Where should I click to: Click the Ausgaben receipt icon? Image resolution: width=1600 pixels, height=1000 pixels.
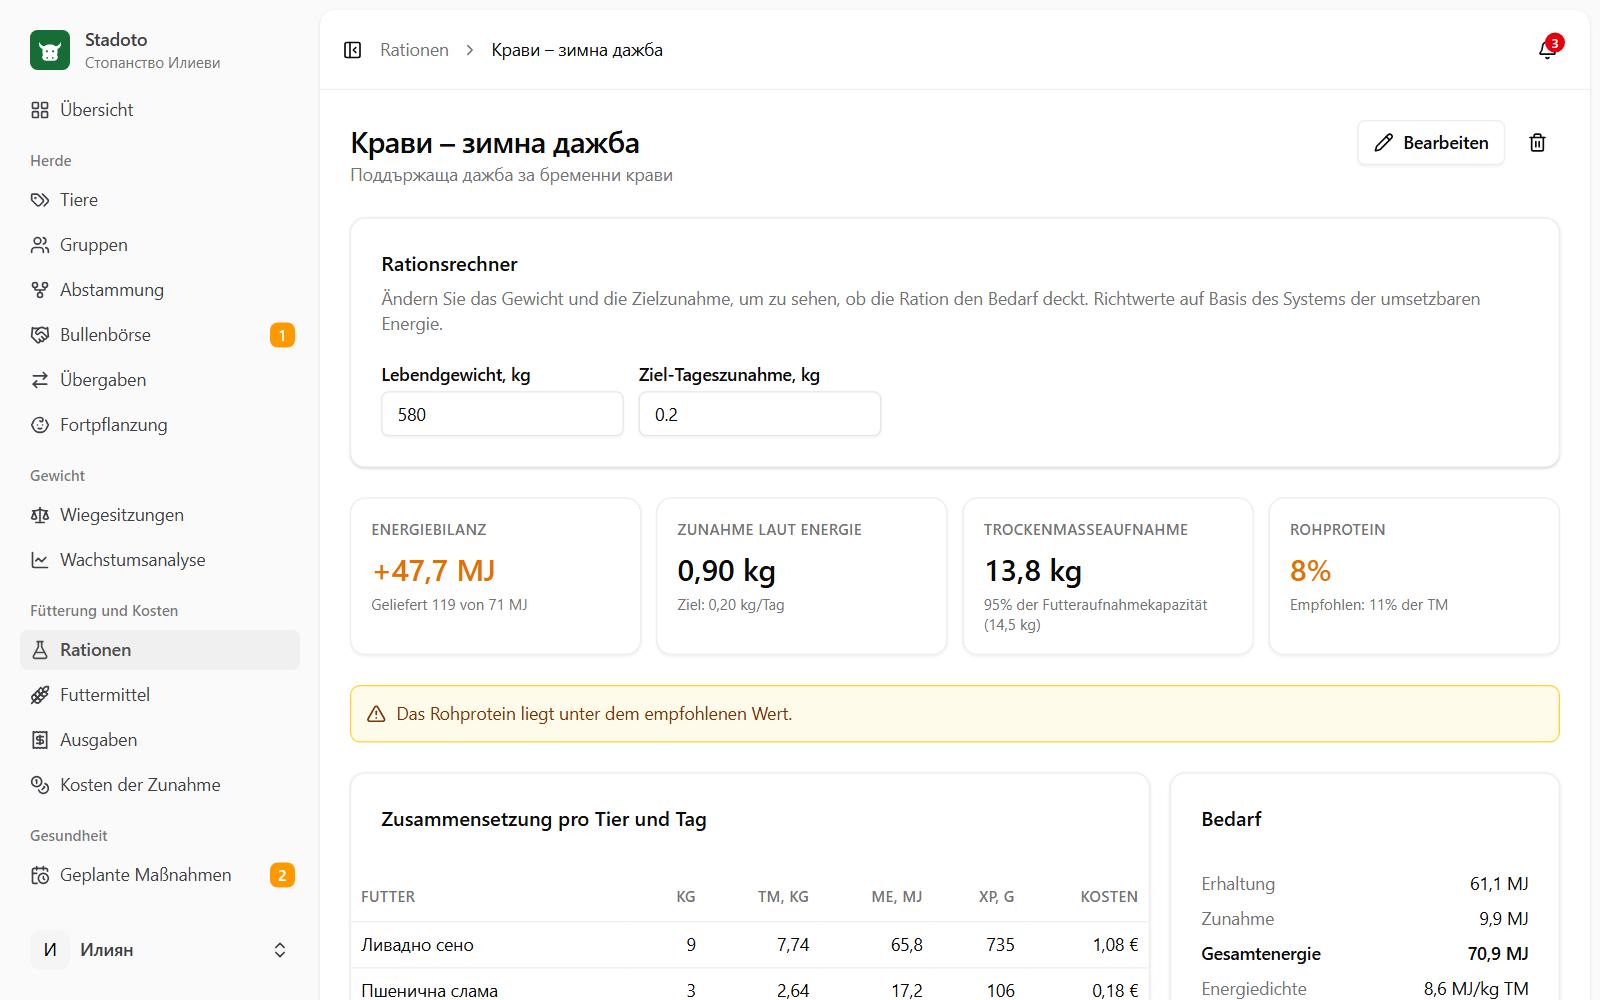point(40,740)
